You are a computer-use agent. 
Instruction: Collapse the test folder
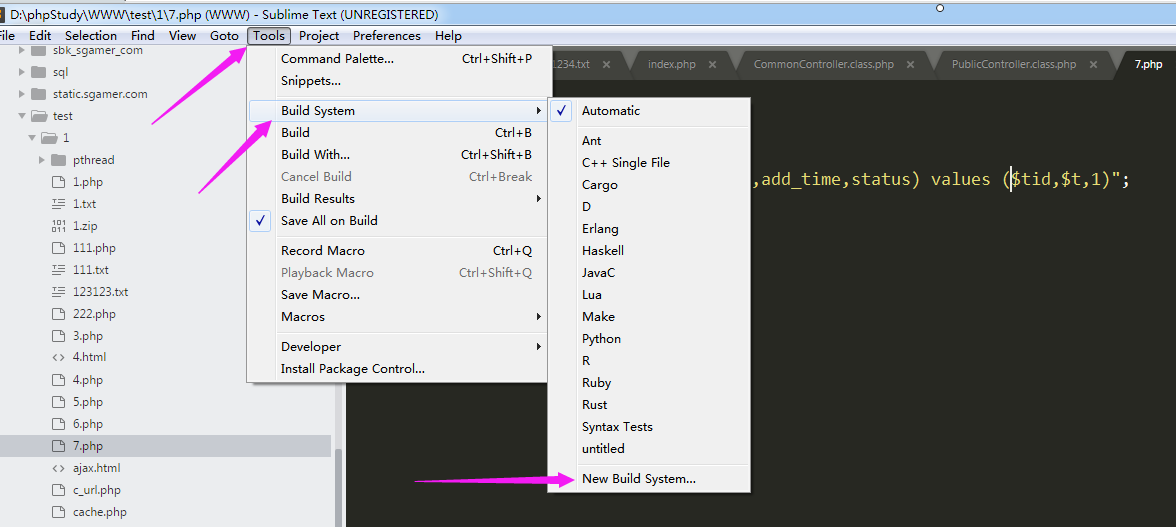coord(23,116)
